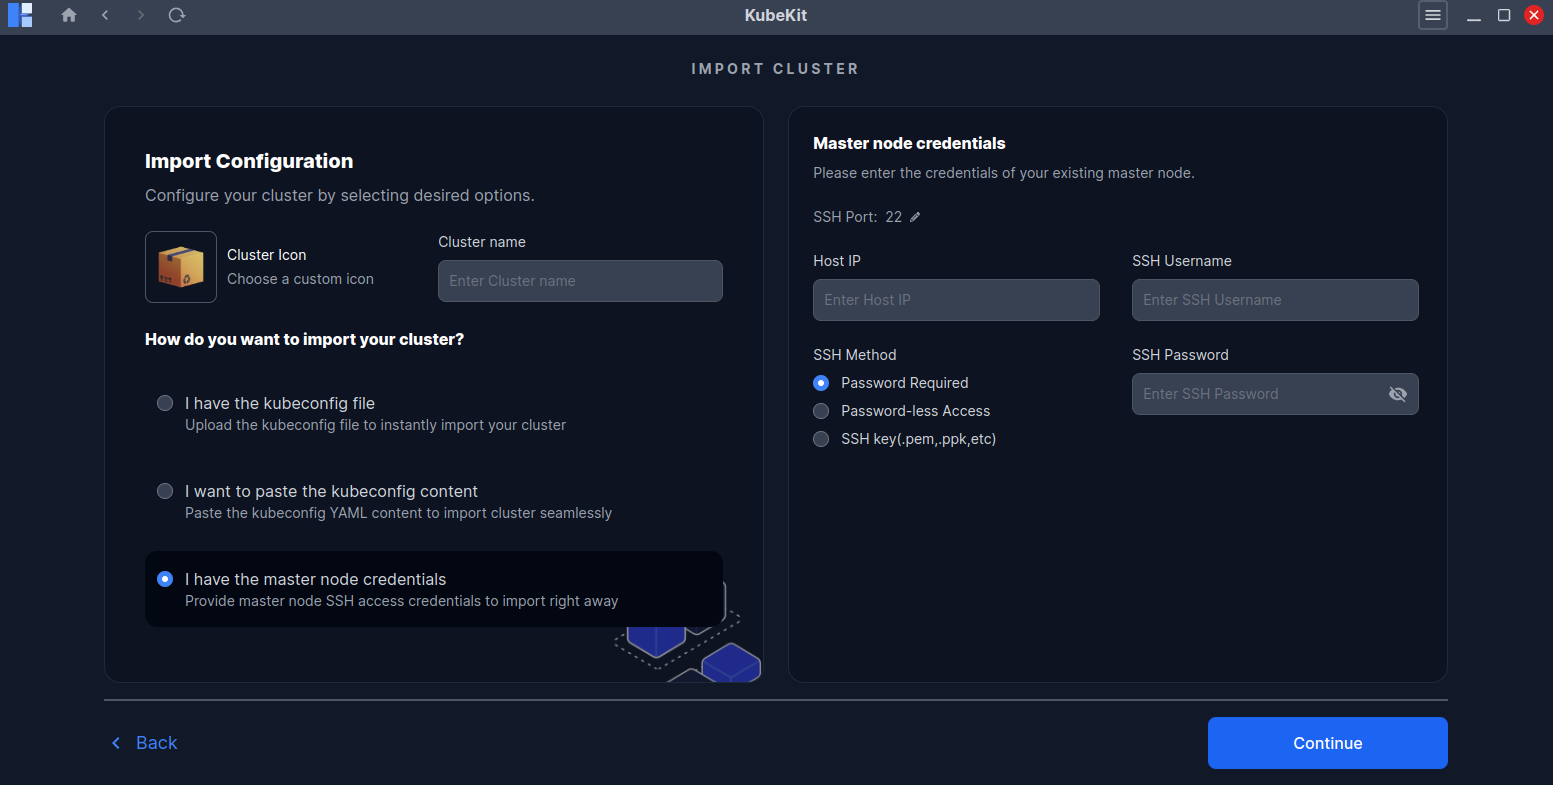Select 'I have the kubeconfig file' option

pyautogui.click(x=165, y=403)
